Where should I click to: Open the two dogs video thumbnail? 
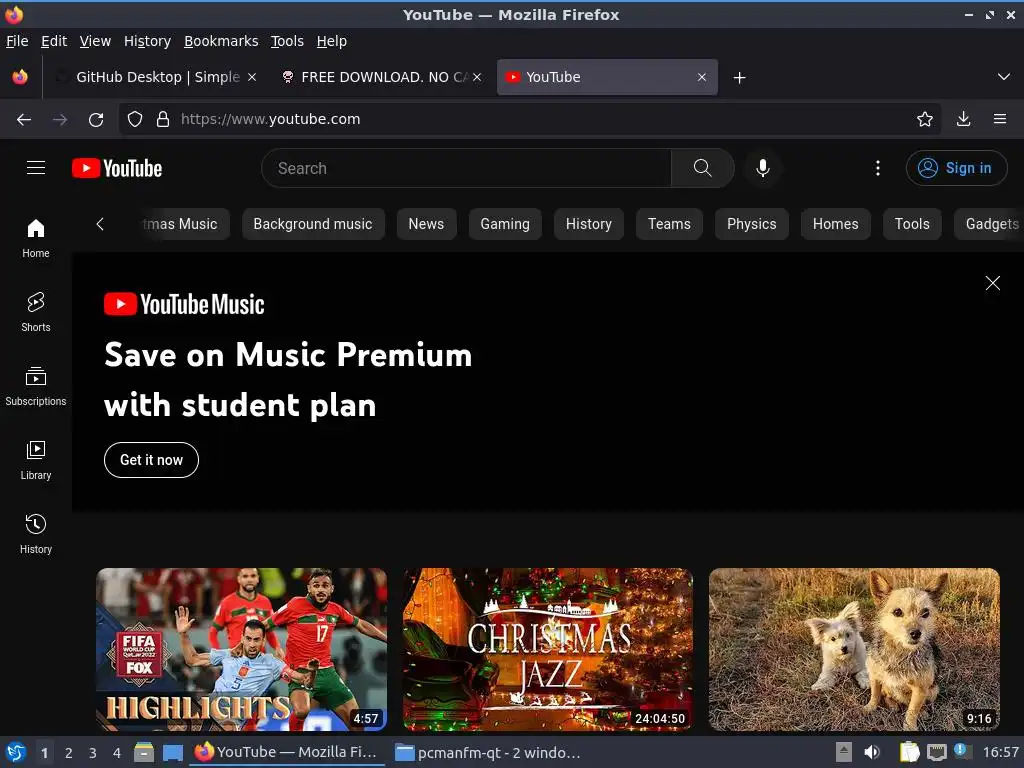tap(854, 649)
